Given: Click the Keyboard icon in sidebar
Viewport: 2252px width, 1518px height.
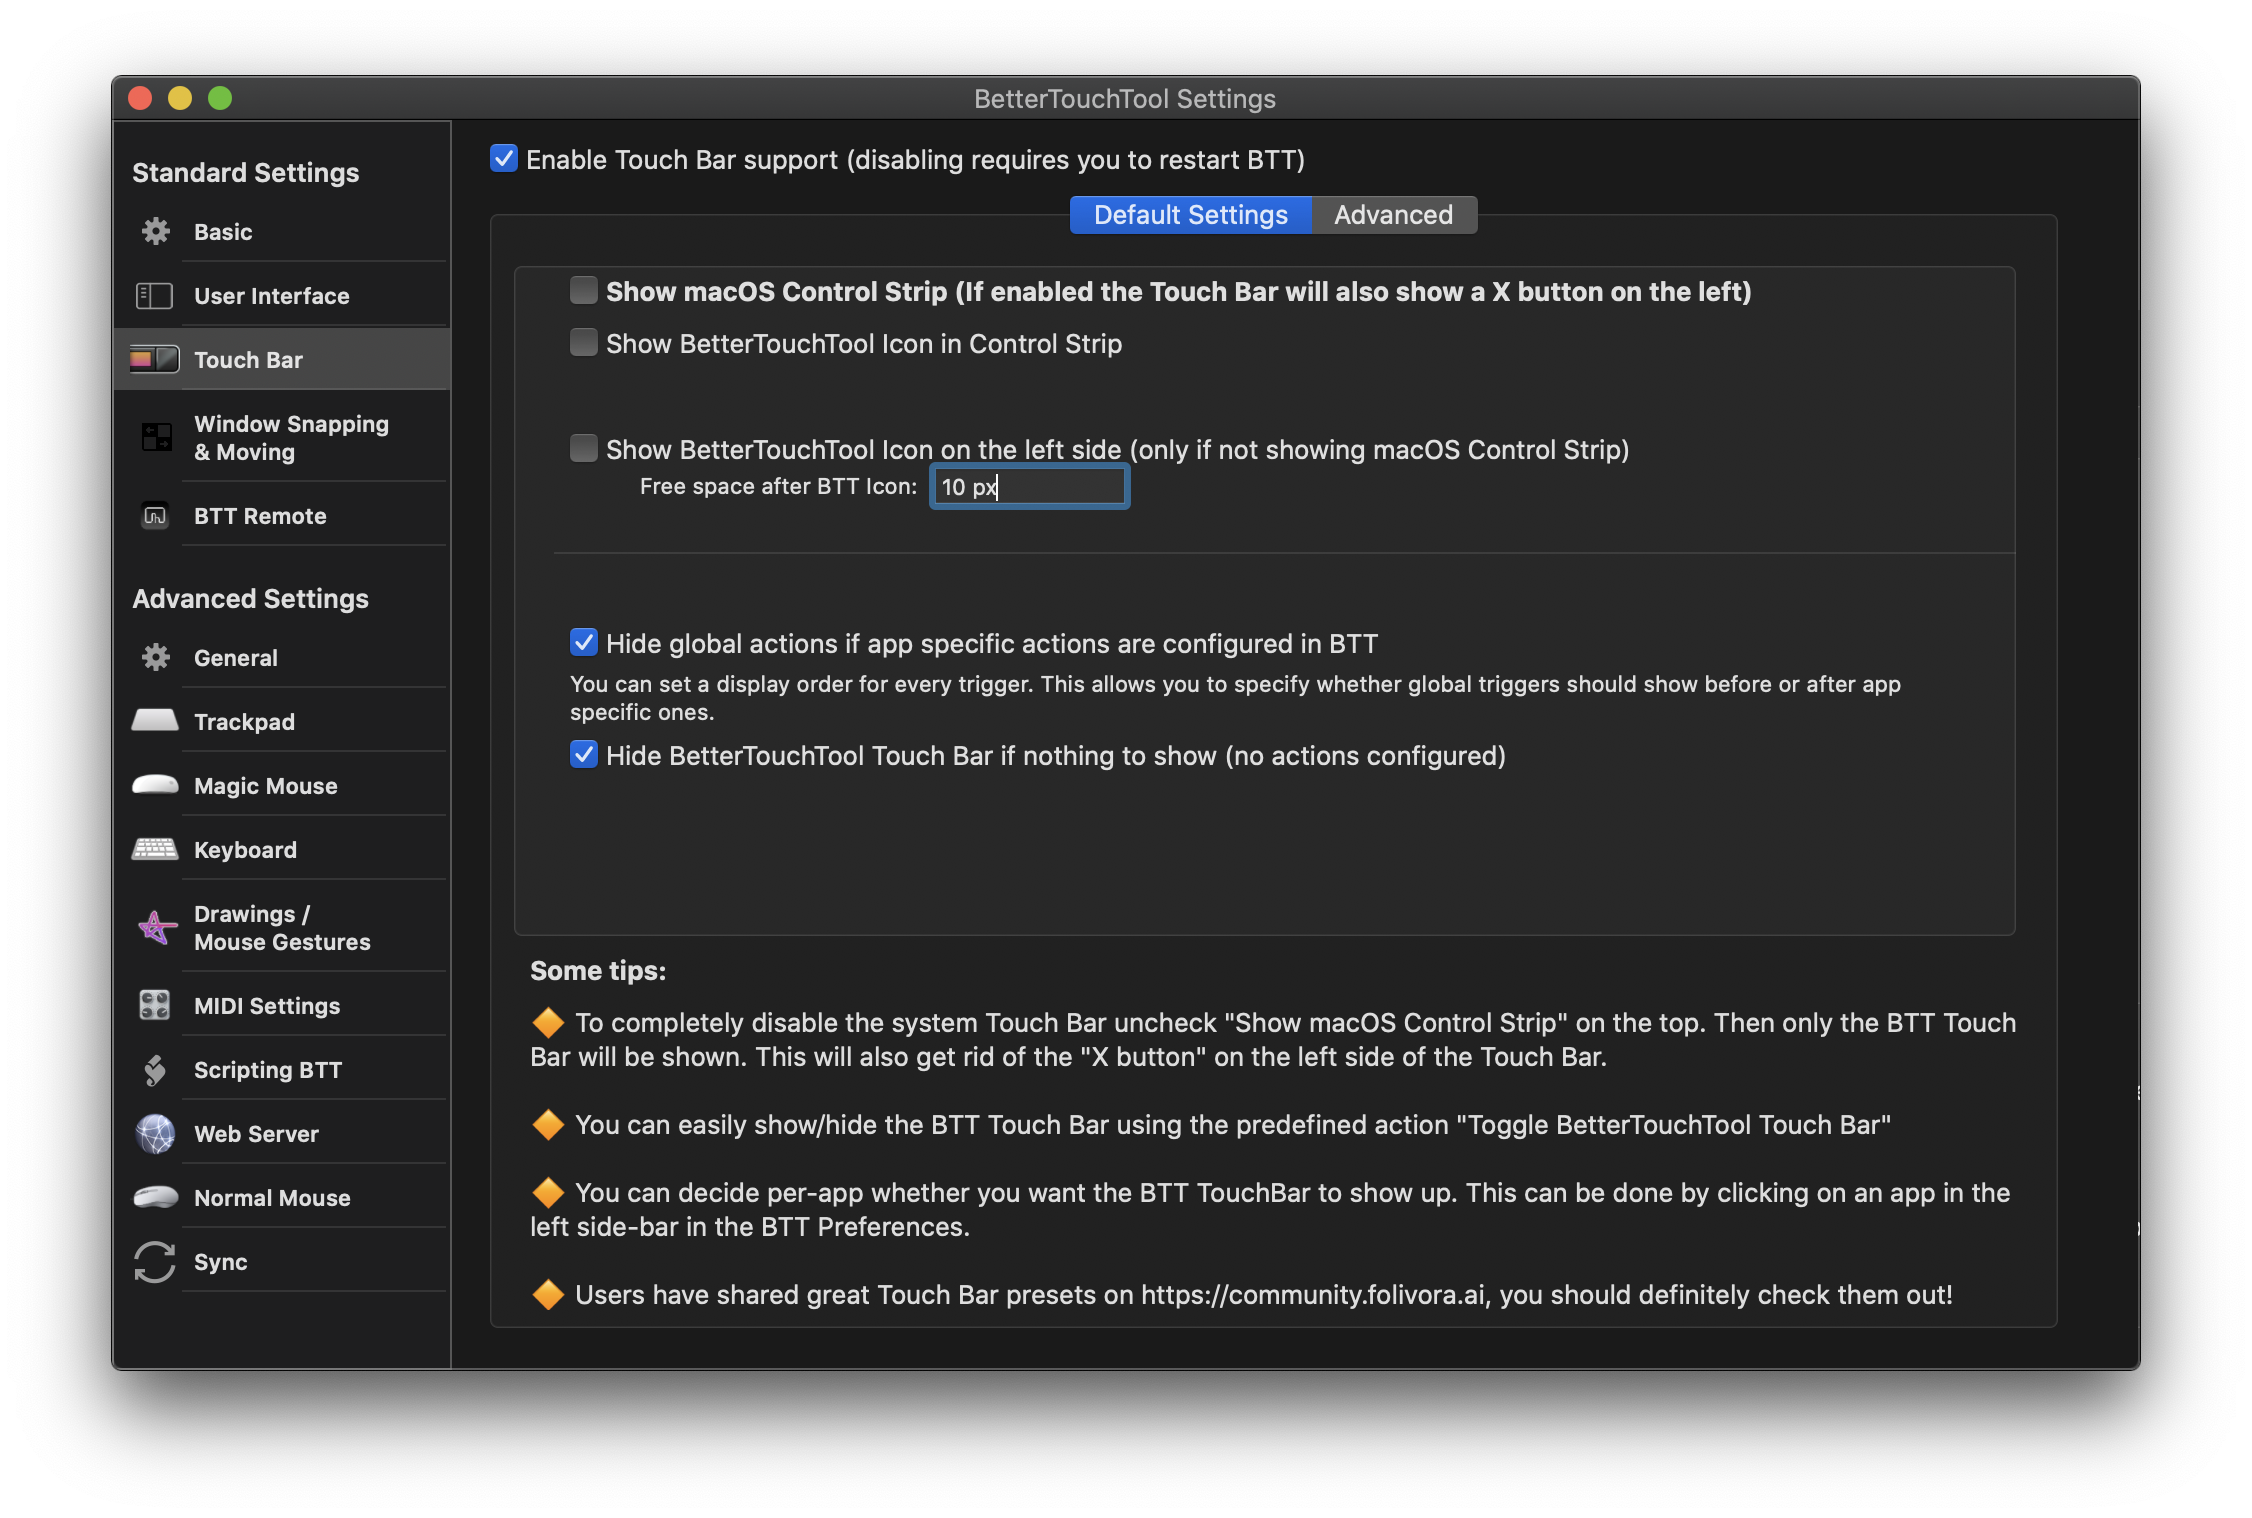Looking at the screenshot, I should point(155,849).
